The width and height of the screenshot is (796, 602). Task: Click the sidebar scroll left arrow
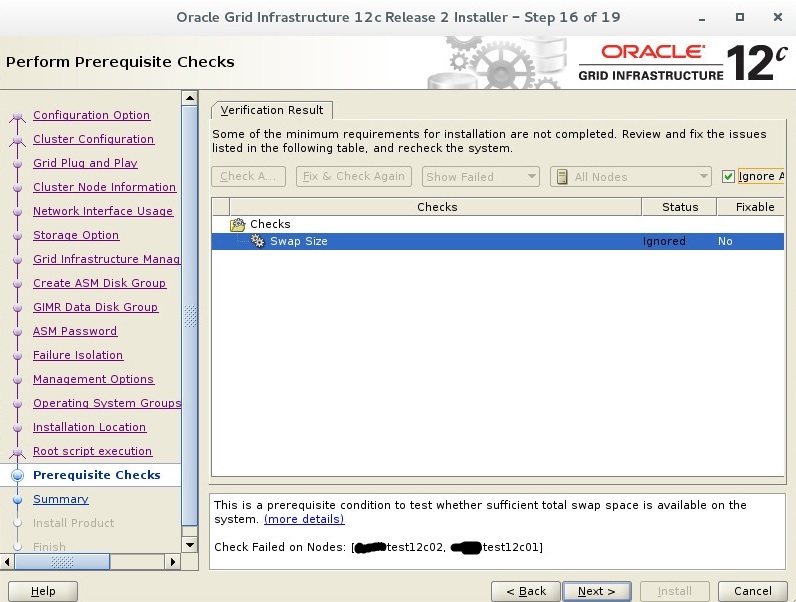[7, 562]
